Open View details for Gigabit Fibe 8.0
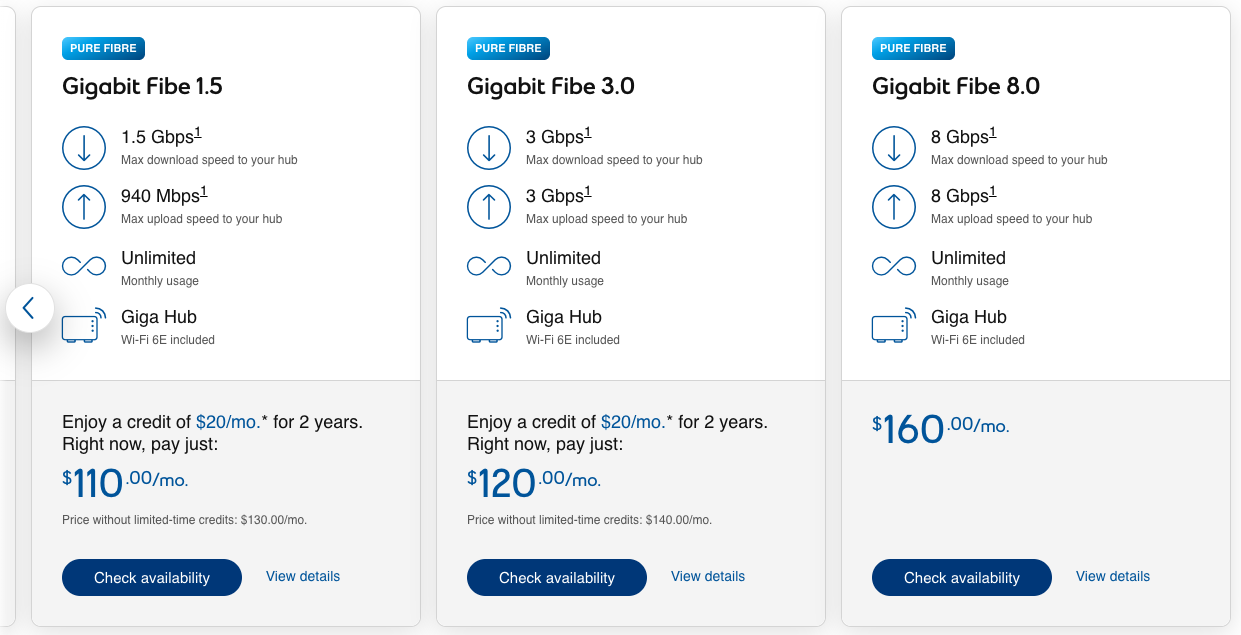1241x635 pixels. click(1112, 577)
